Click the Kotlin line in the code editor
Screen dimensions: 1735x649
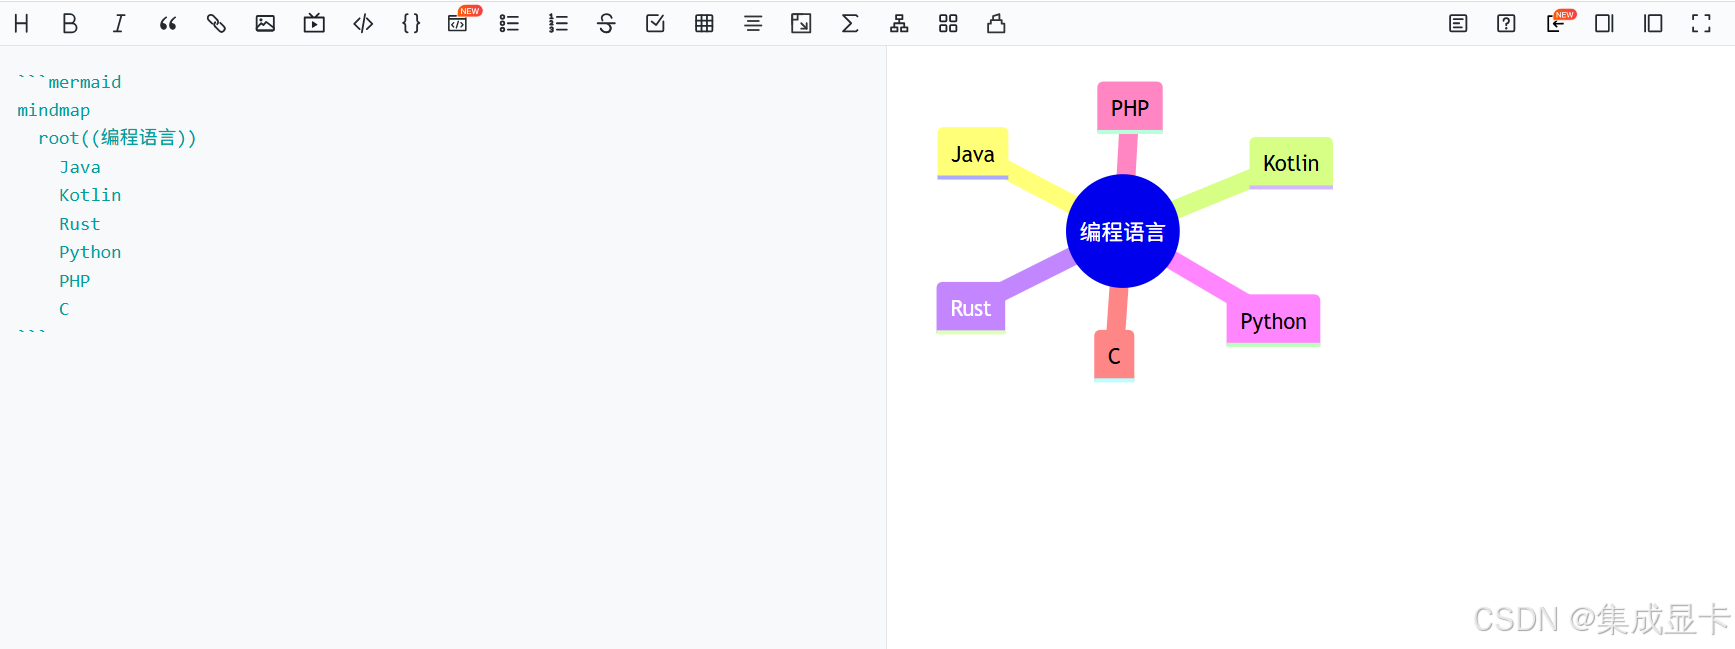(90, 195)
